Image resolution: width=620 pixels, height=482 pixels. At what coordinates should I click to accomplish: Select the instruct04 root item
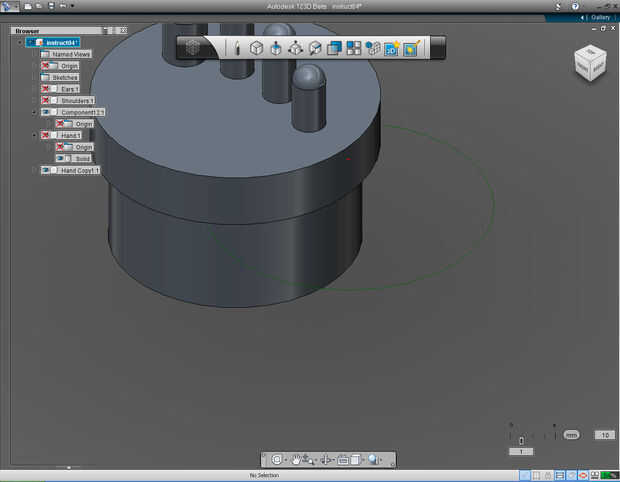(x=62, y=42)
